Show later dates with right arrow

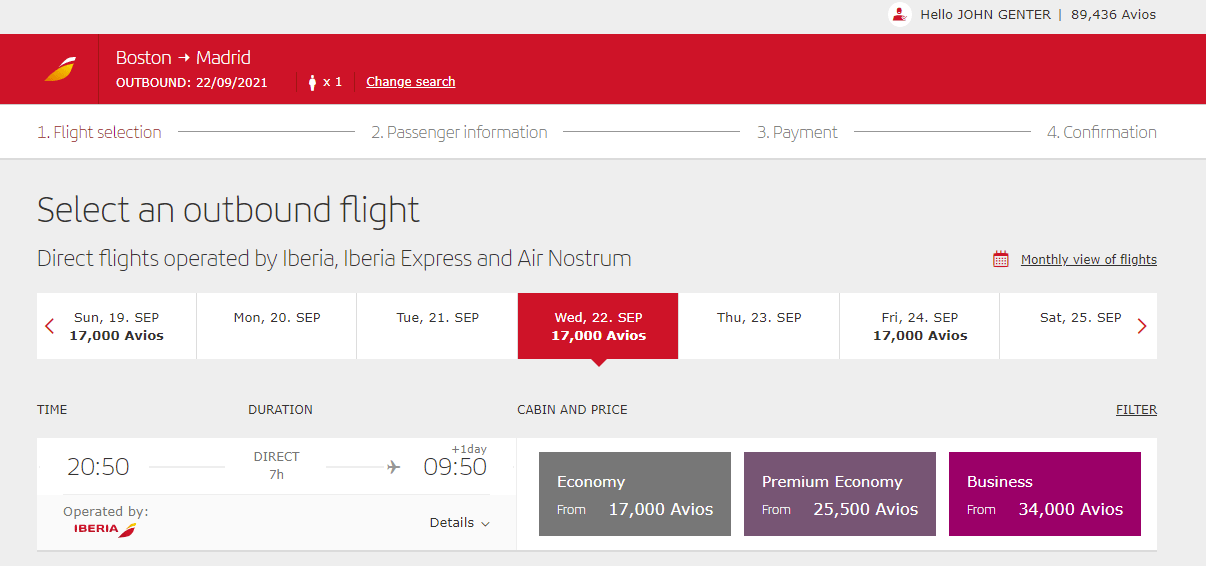(1142, 326)
